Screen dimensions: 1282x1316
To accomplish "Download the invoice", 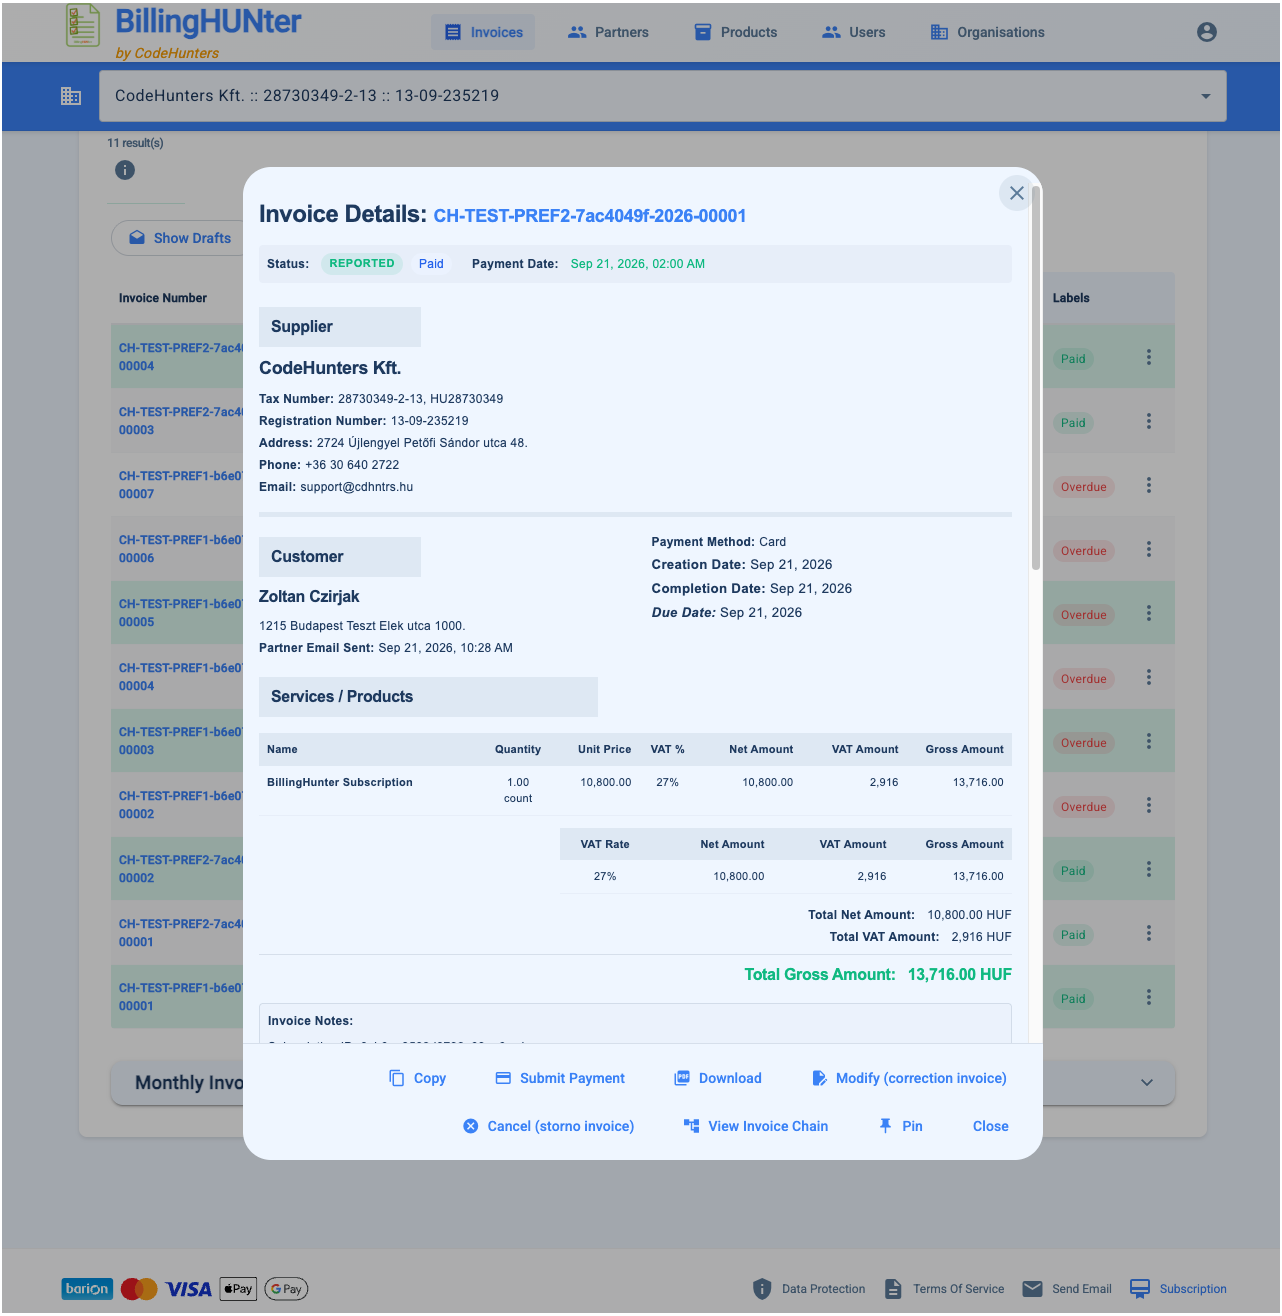I will [x=718, y=1078].
